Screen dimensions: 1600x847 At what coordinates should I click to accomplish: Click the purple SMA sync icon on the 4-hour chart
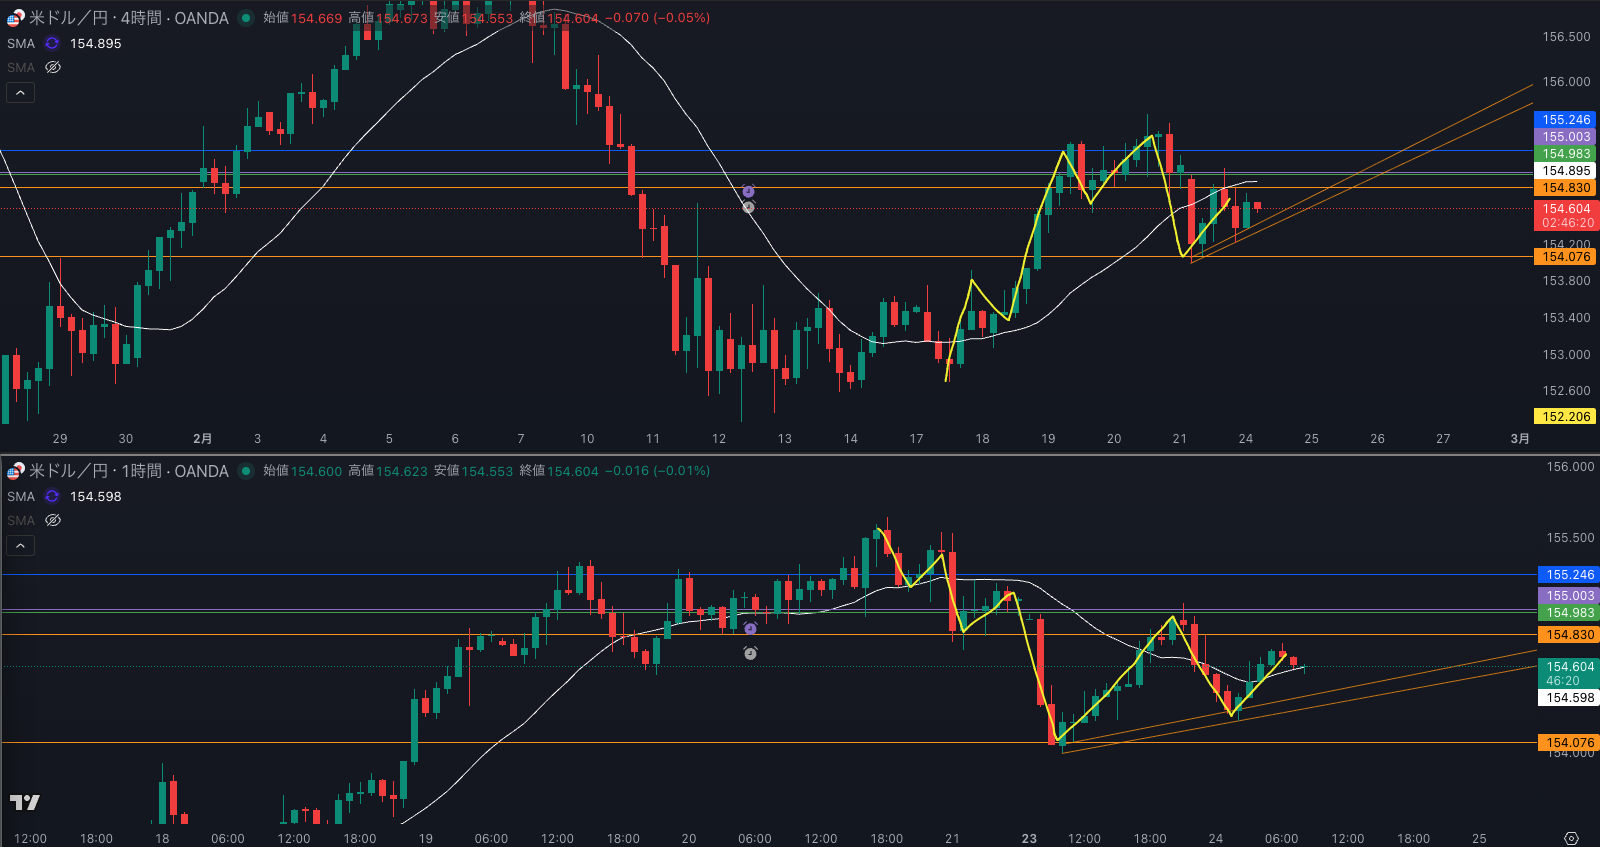point(52,43)
